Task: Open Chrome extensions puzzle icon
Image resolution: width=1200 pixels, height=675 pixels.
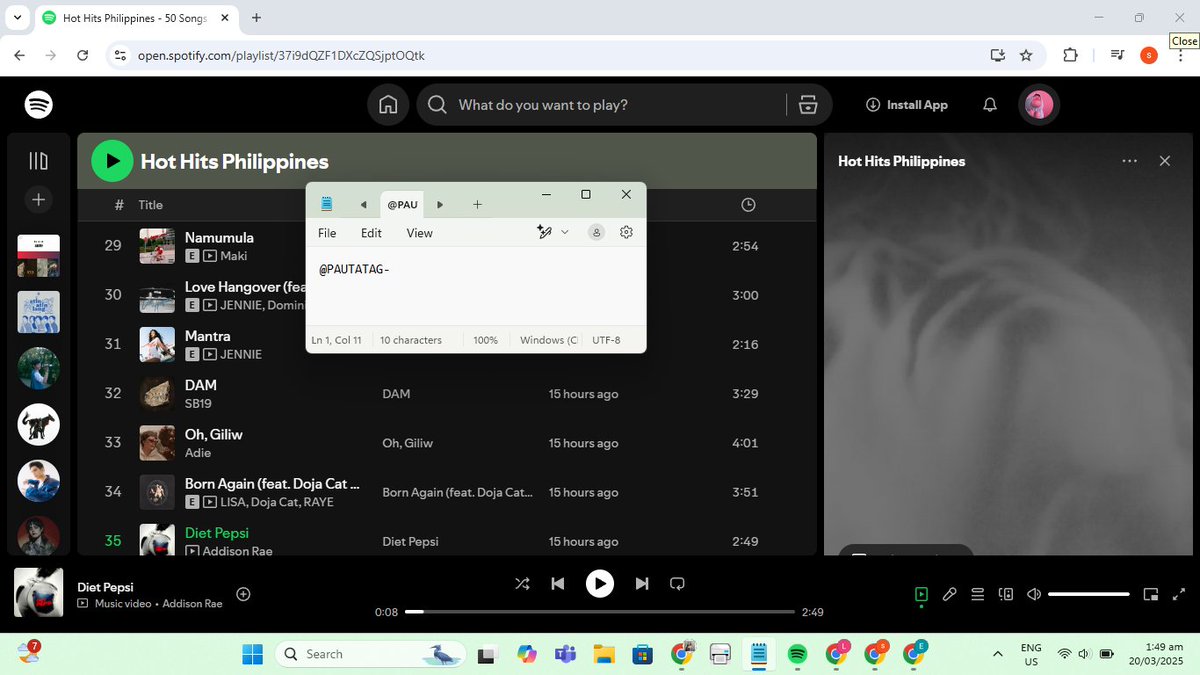Action: (1070, 55)
